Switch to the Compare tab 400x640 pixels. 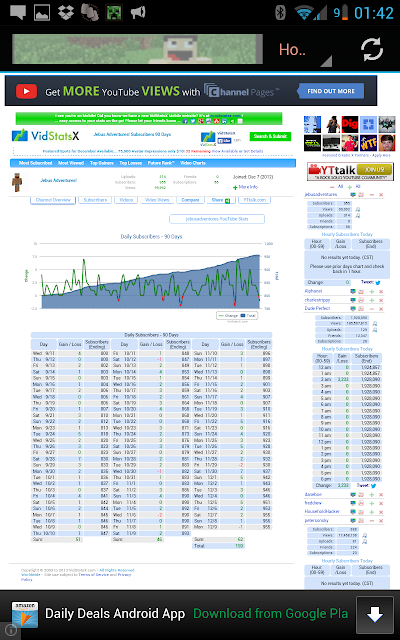[190, 200]
